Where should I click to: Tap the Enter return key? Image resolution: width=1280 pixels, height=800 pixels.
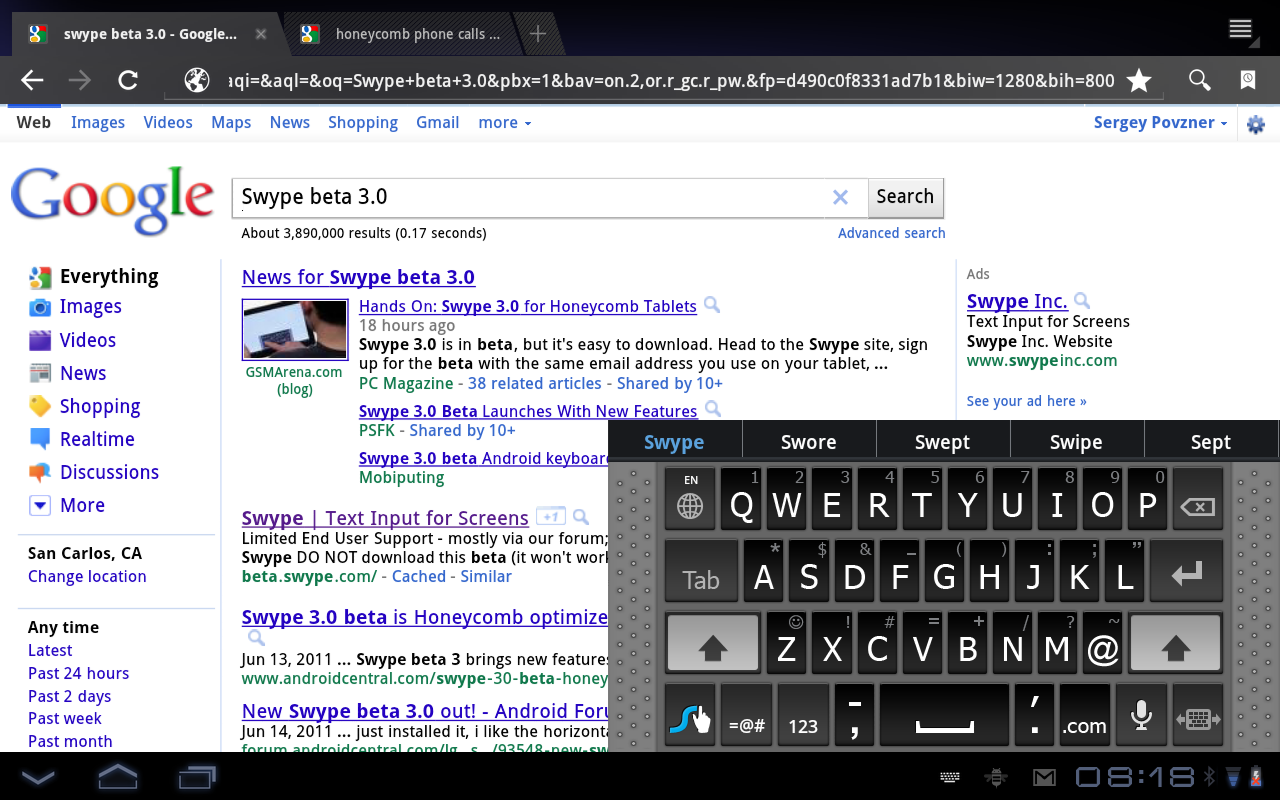pos(1186,571)
